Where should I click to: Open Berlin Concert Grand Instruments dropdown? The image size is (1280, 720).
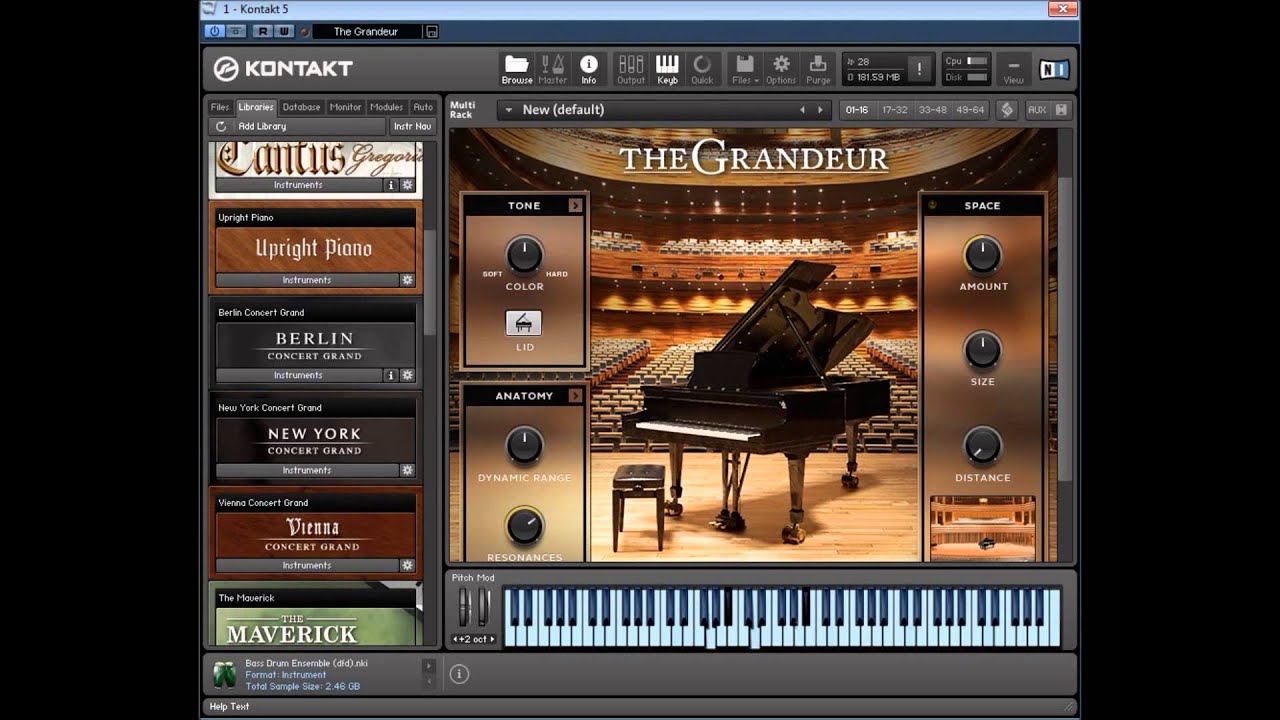299,375
